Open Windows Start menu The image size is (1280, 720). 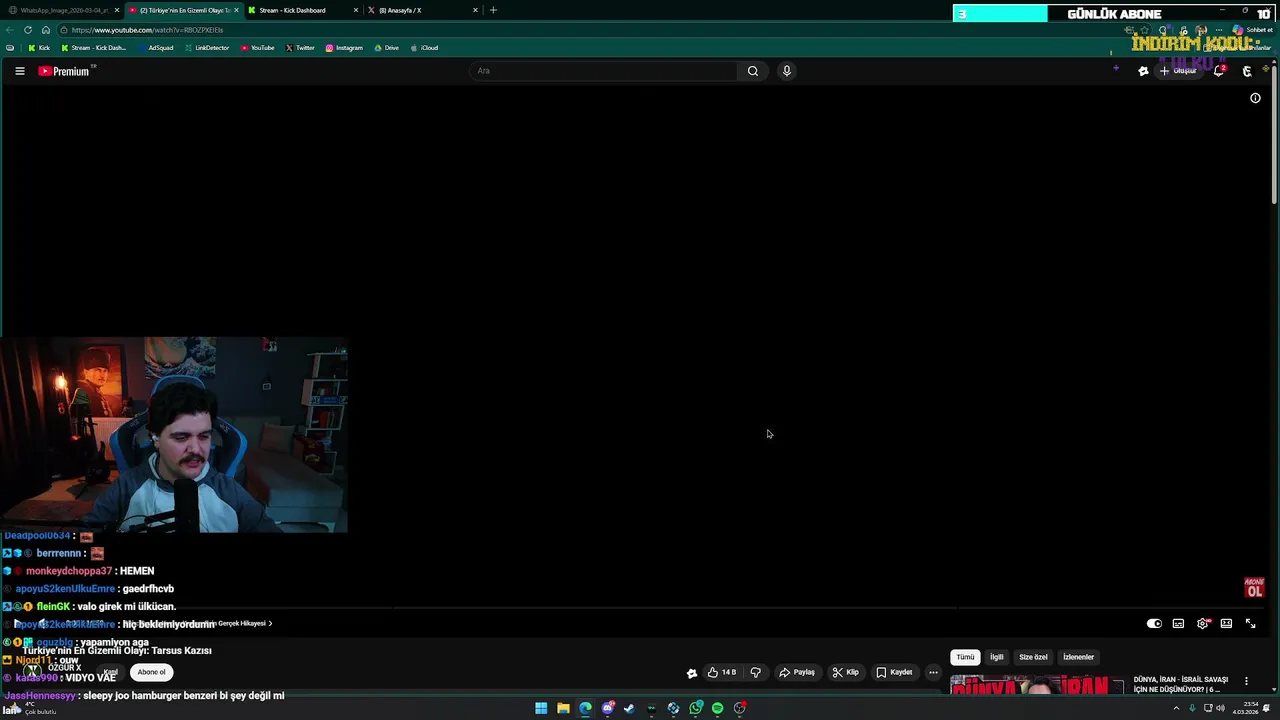click(x=541, y=708)
